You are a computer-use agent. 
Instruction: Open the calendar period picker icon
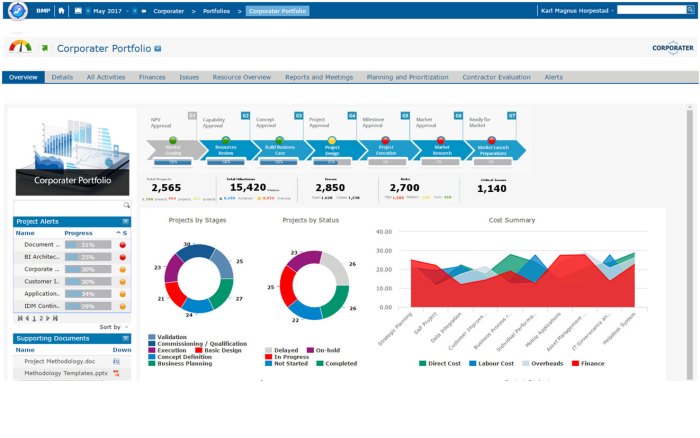(79, 11)
